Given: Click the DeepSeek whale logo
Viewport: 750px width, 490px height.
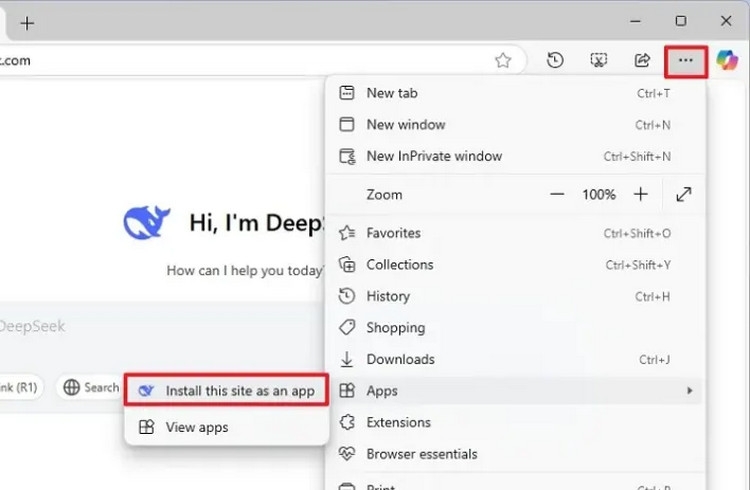Looking at the screenshot, I should (x=147, y=223).
